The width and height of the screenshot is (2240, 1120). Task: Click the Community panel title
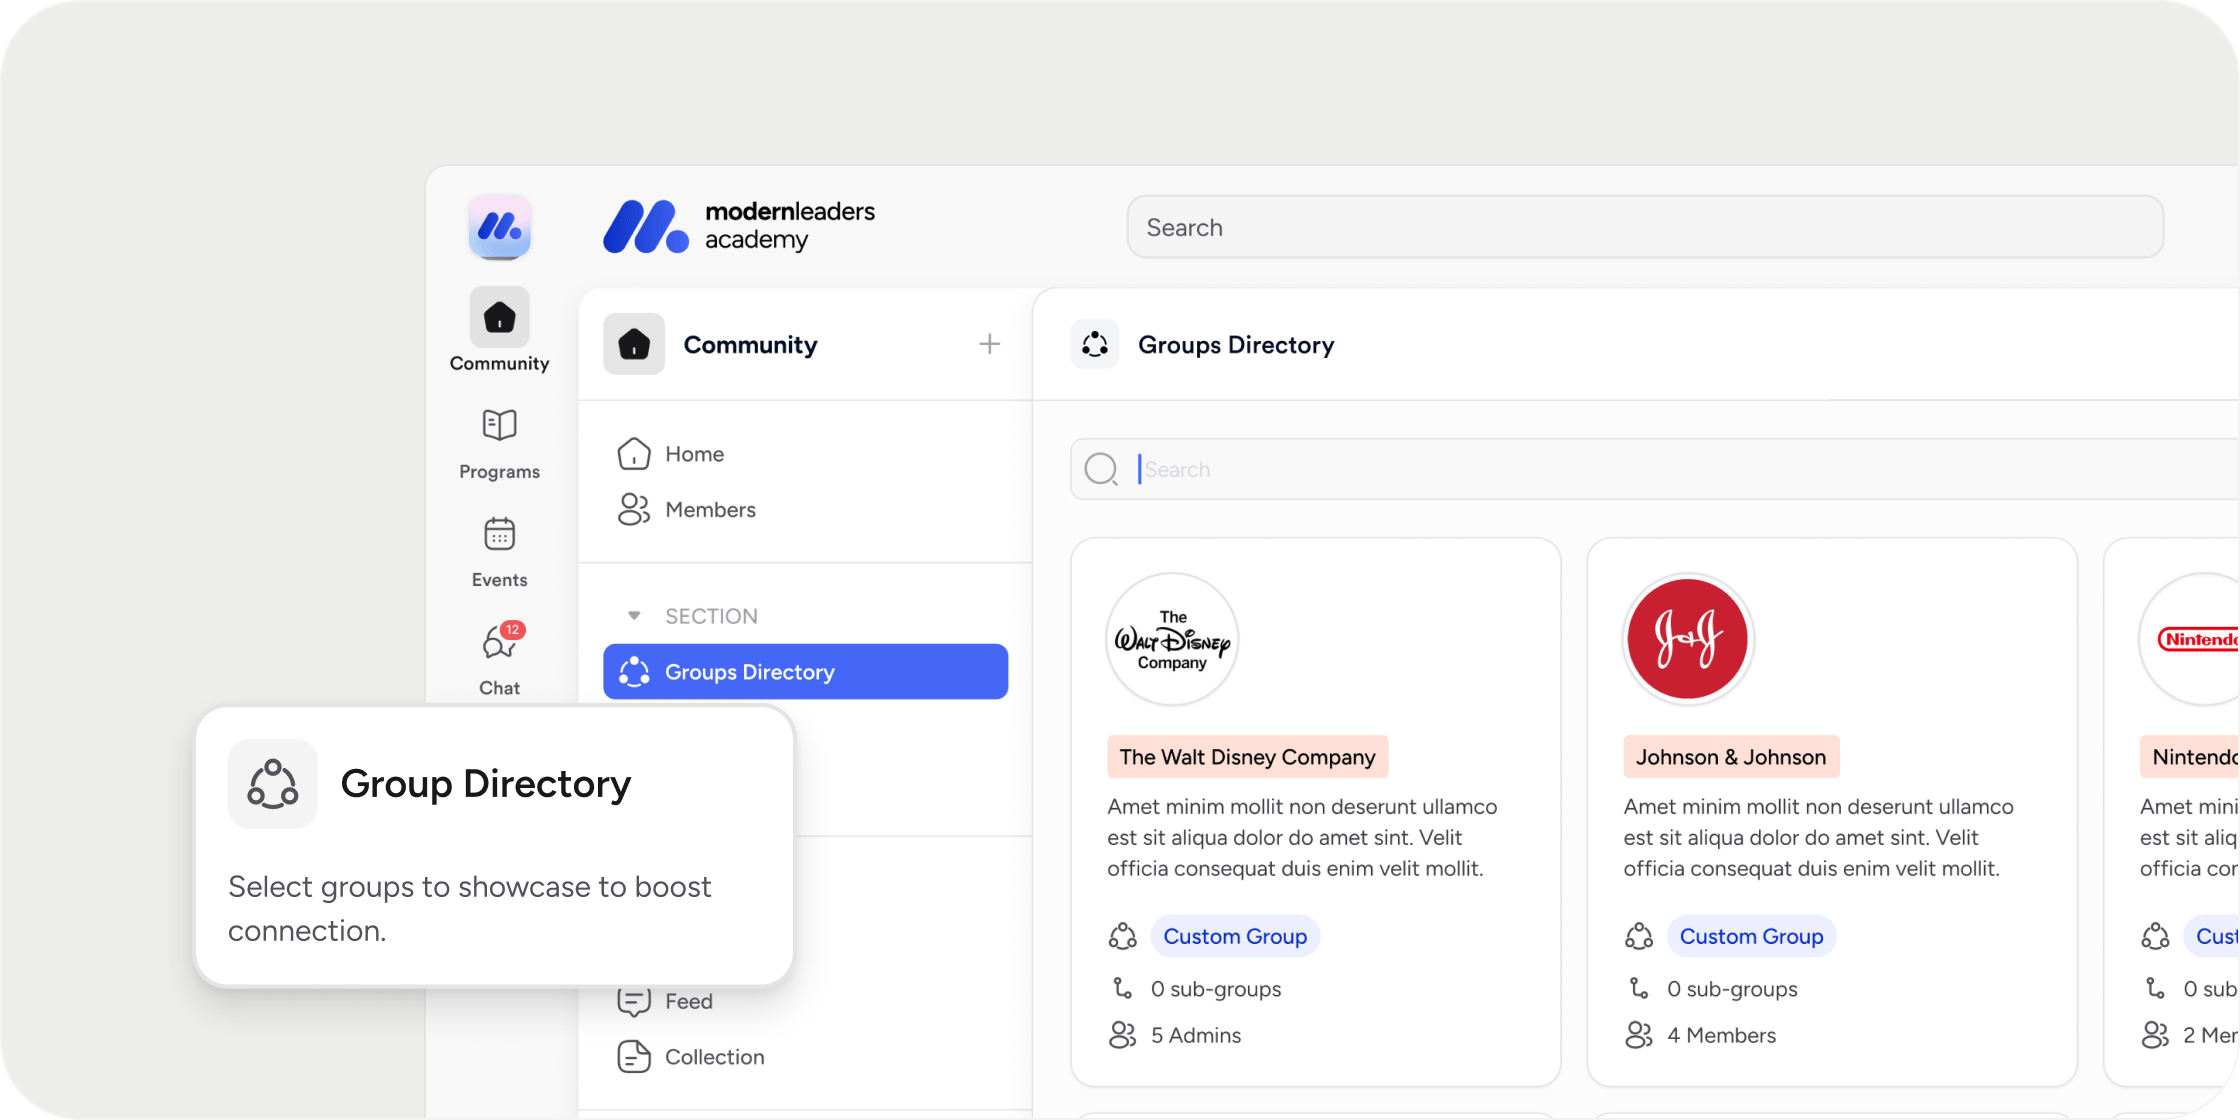tap(750, 345)
